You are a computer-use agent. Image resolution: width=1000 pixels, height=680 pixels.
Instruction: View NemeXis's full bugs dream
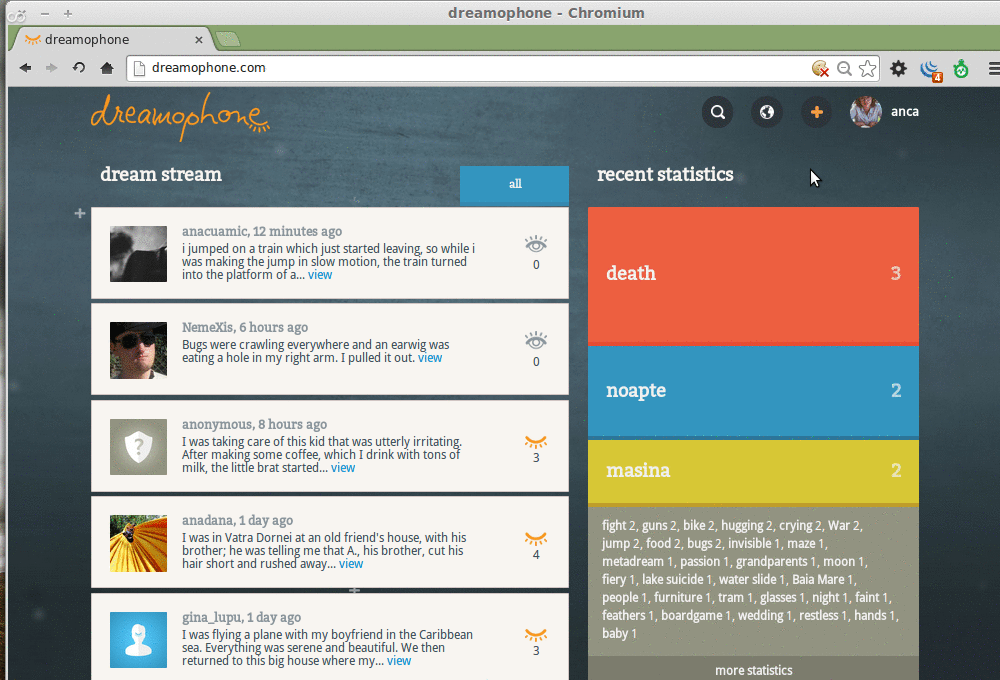pyautogui.click(x=430, y=358)
